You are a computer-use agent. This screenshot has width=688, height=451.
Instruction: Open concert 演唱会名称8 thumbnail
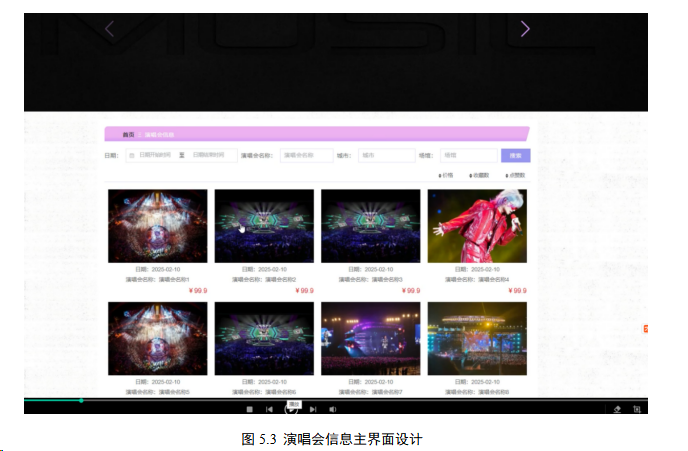coord(477,338)
